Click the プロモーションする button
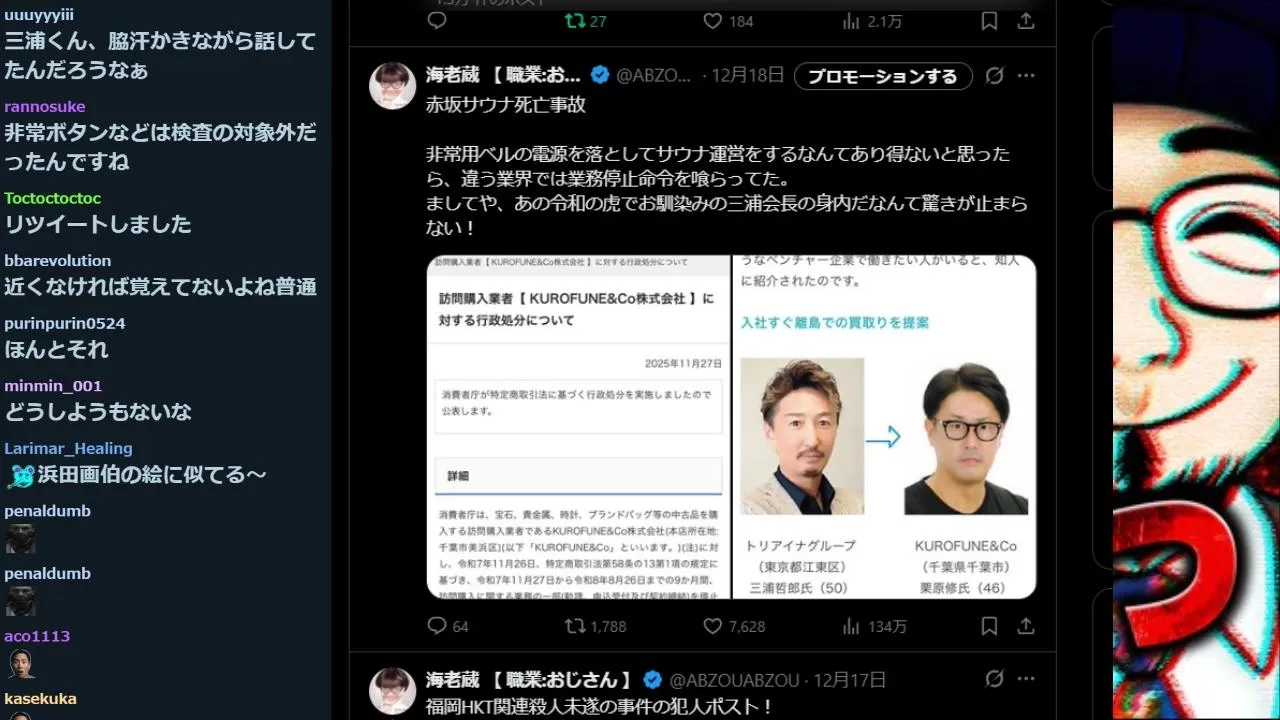Viewport: 1280px width, 720px height. pyautogui.click(x=883, y=76)
